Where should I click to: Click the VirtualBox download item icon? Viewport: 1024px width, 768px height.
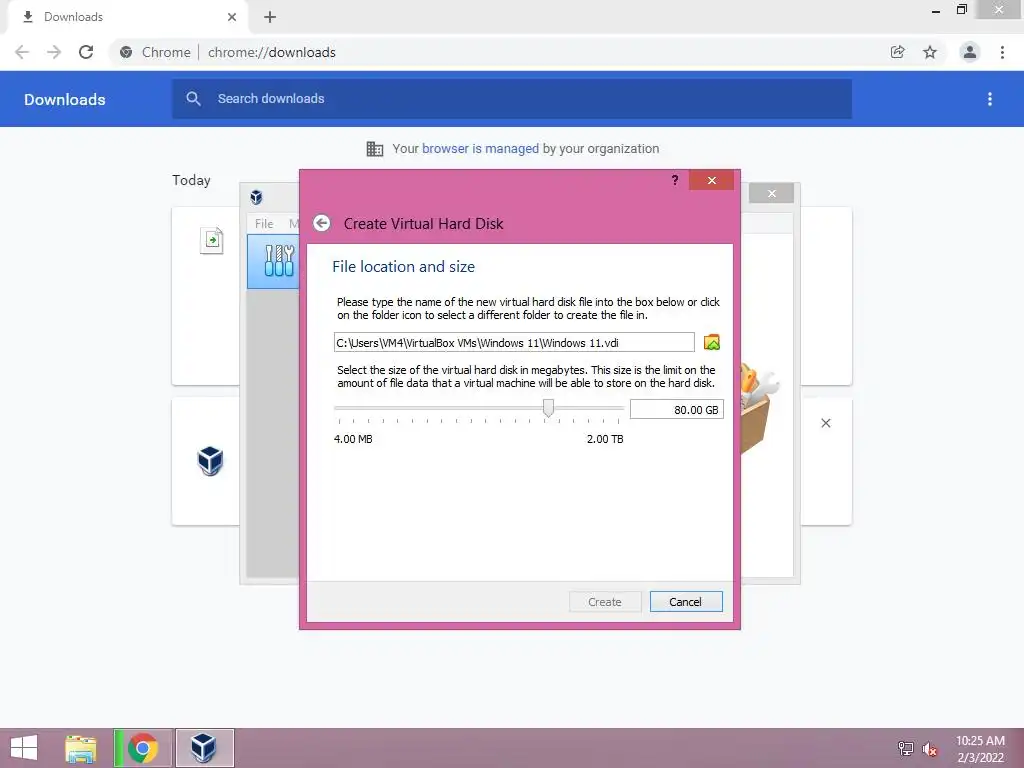click(210, 461)
